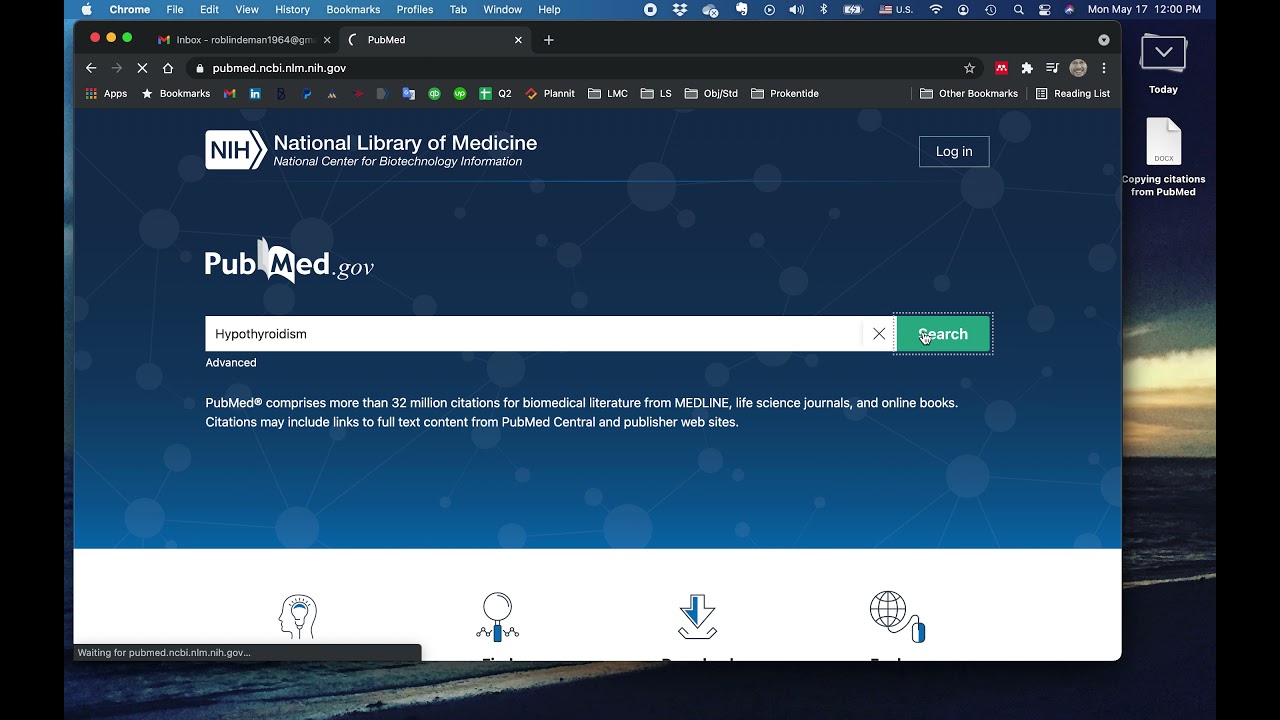
Task: Open Apps in bookmarks bar
Action: [106, 94]
